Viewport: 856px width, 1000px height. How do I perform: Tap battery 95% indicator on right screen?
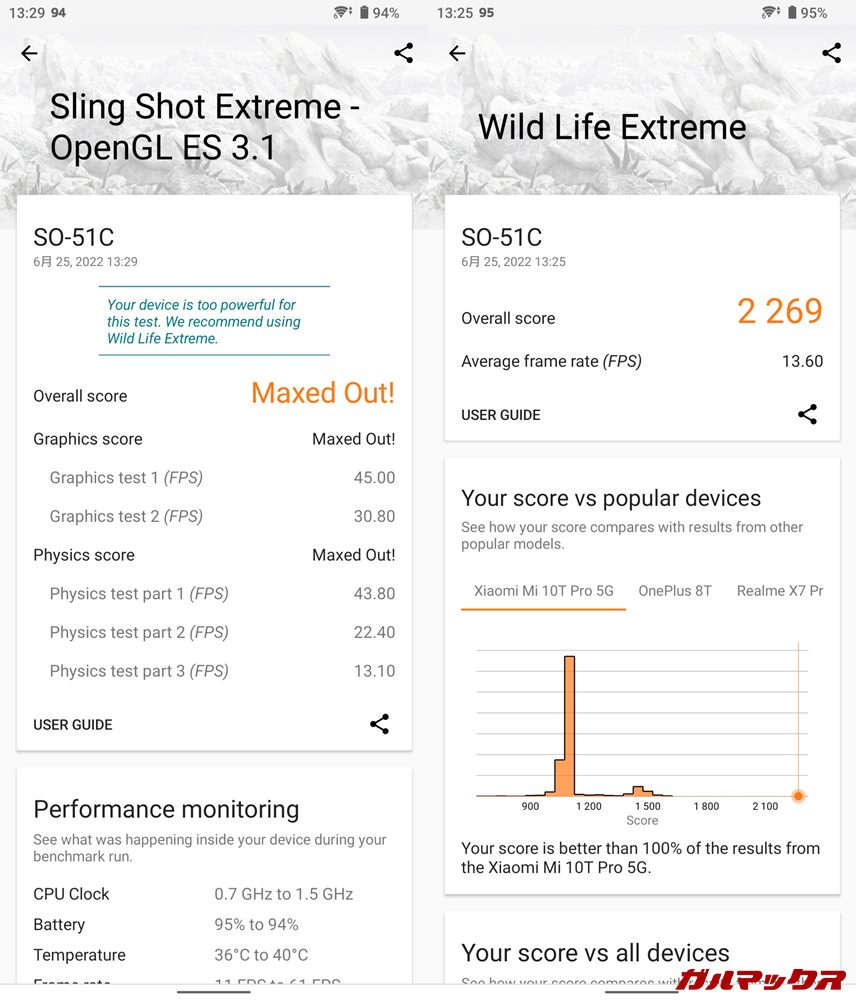(x=807, y=13)
